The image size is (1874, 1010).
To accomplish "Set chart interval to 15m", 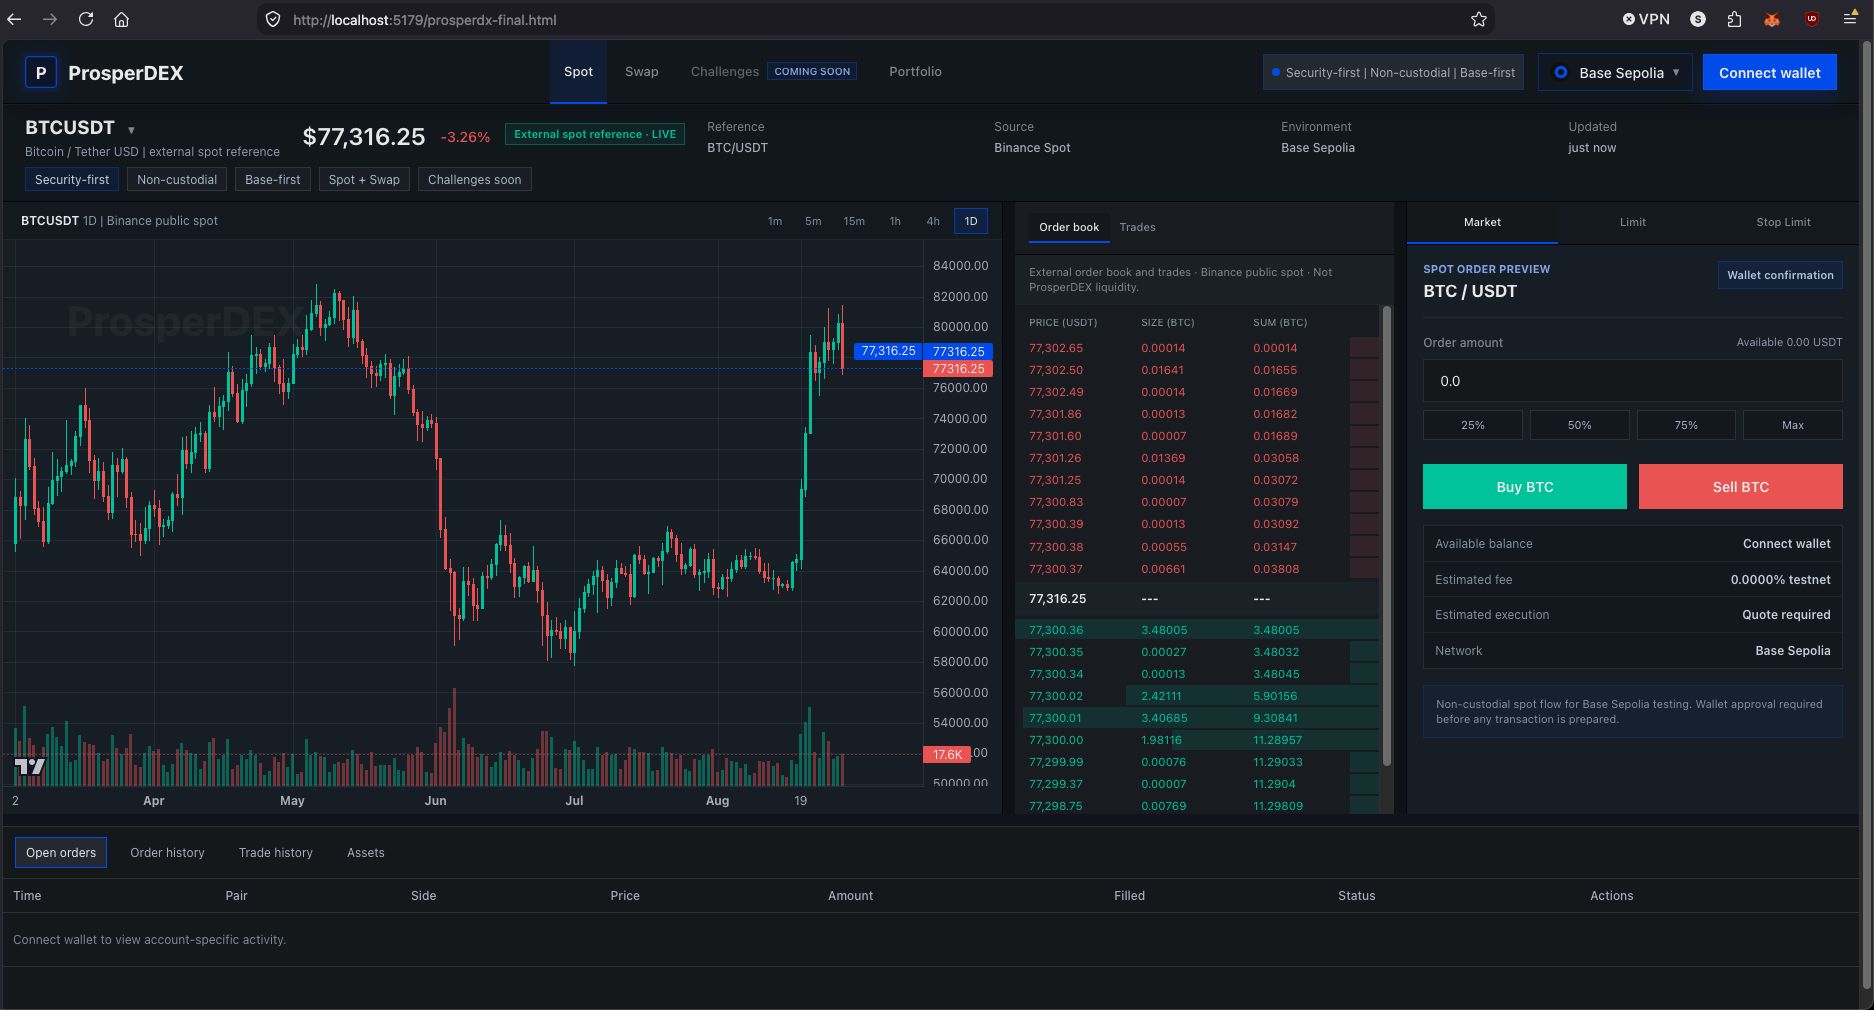I will tap(854, 221).
